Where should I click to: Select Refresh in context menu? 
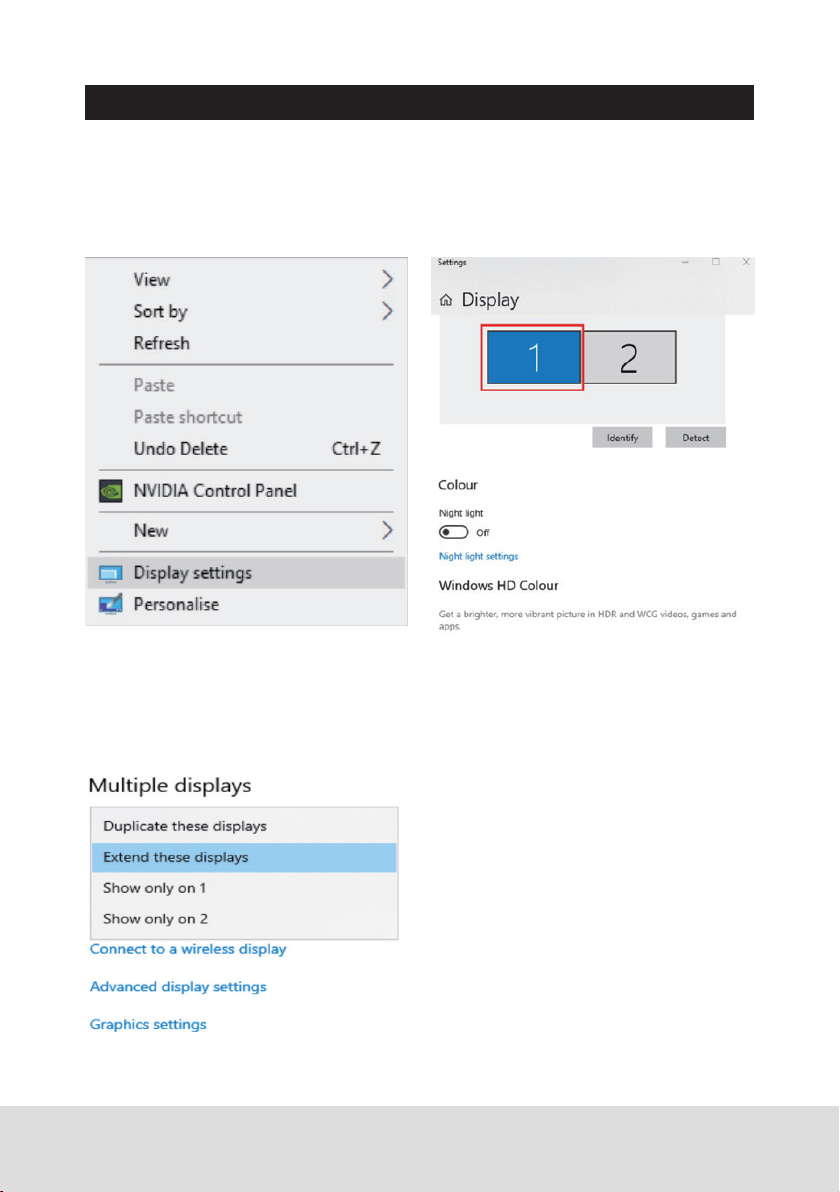[x=162, y=343]
